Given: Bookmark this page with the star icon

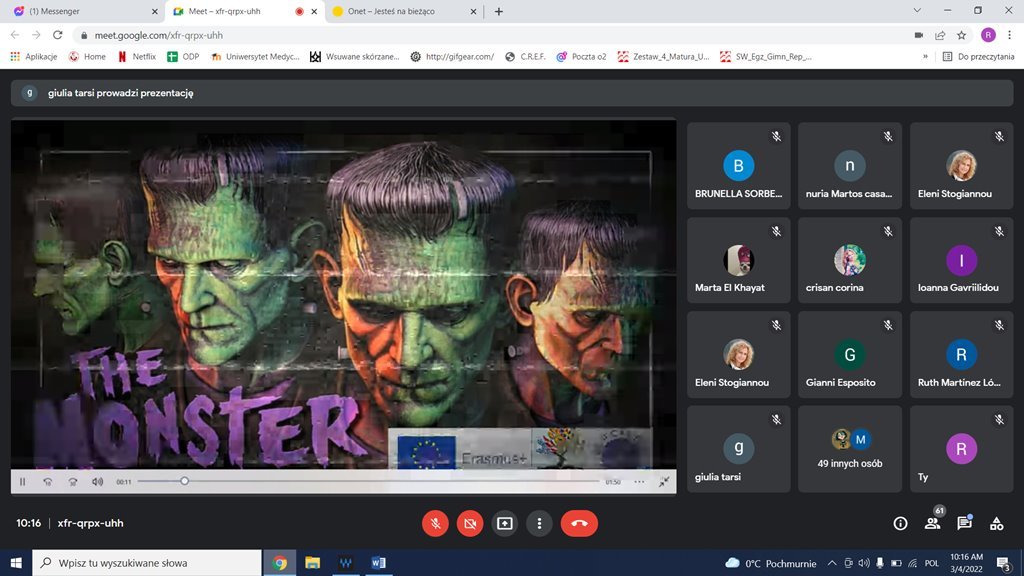Looking at the screenshot, I should pyautogui.click(x=961, y=35).
